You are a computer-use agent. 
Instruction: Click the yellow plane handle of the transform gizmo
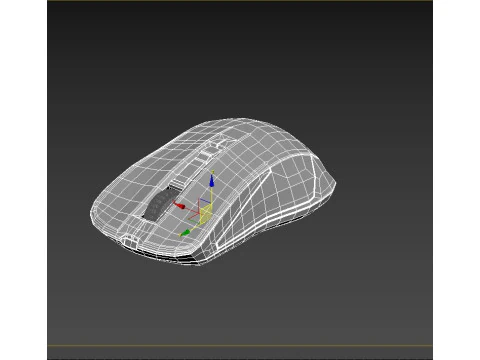[206, 214]
